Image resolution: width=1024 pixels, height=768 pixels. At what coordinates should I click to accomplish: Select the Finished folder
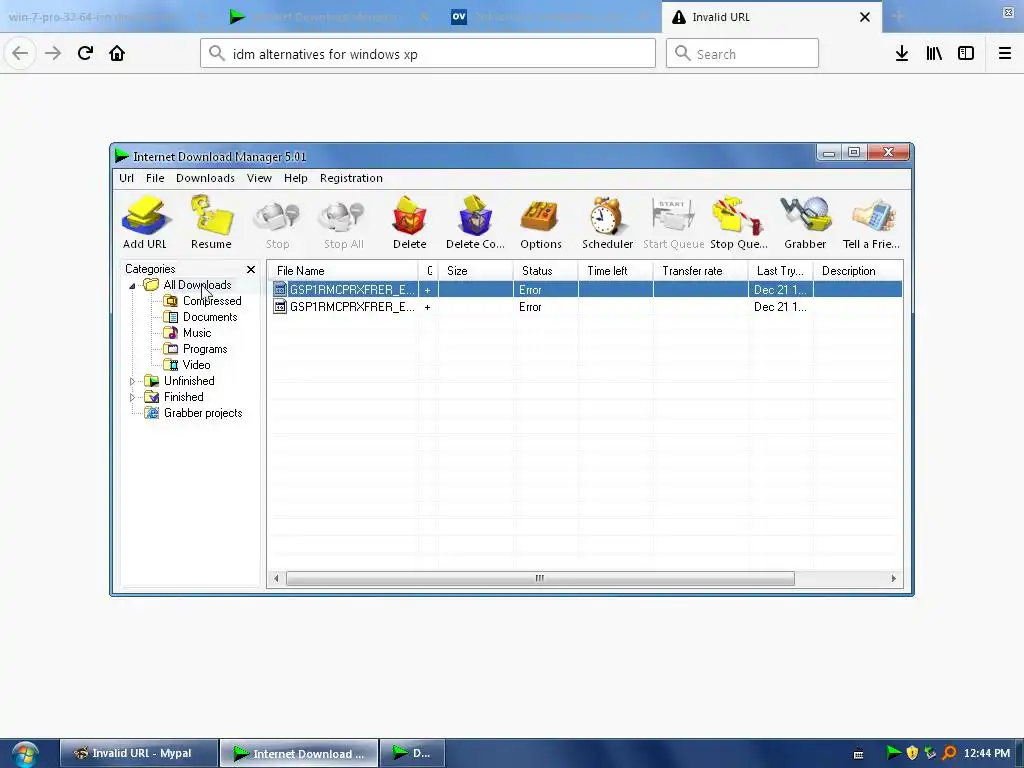184,397
